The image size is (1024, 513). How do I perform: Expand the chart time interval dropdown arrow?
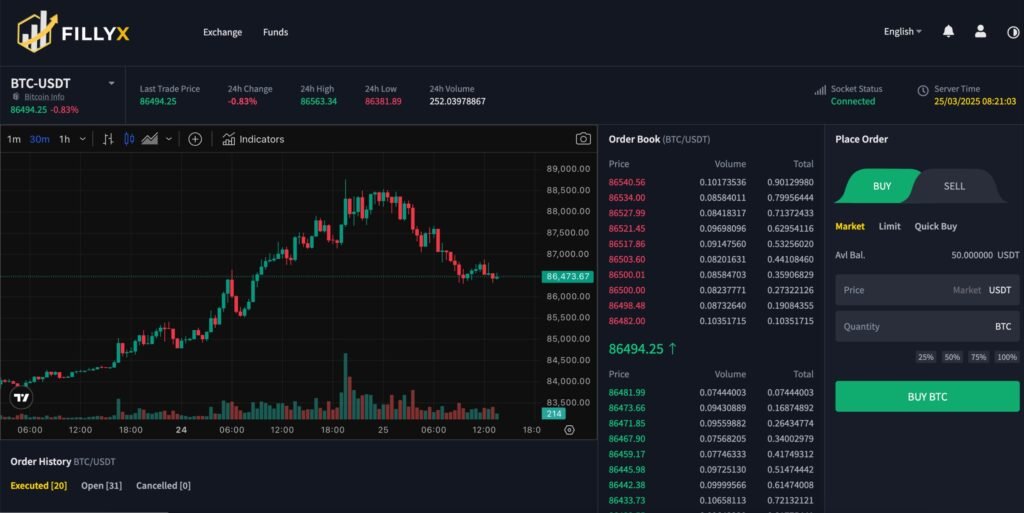click(81, 139)
